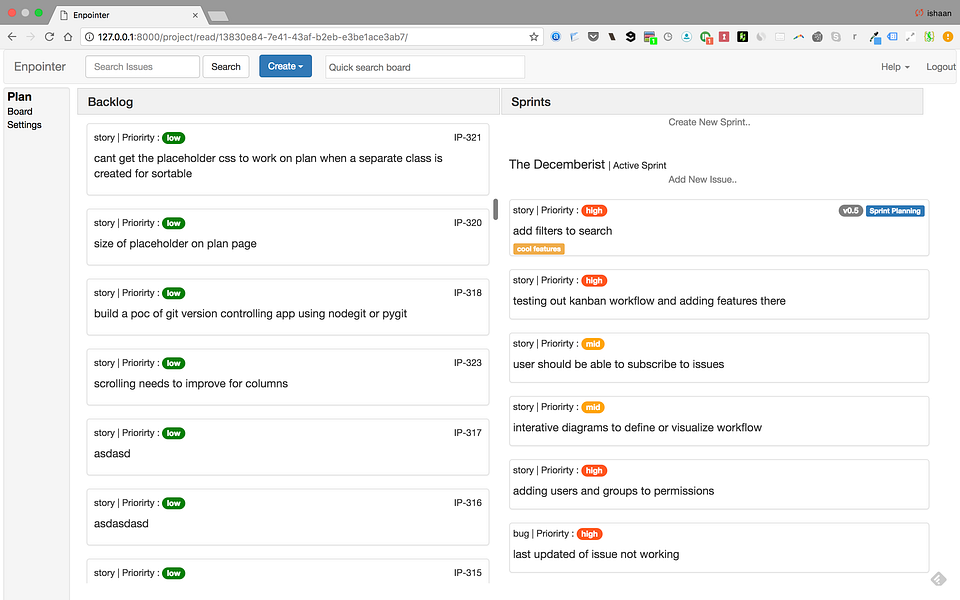Open the teal user-profile extension icon
This screenshot has width=960, height=600.
(687, 37)
